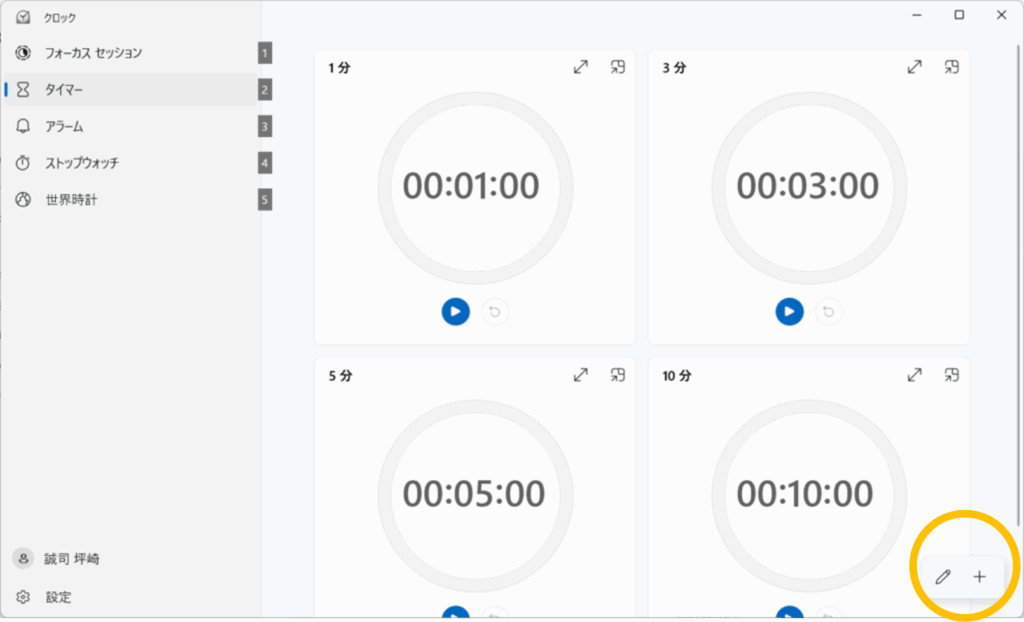This screenshot has height=622, width=1024.
Task: Start the 1 分 timer
Action: 455,312
